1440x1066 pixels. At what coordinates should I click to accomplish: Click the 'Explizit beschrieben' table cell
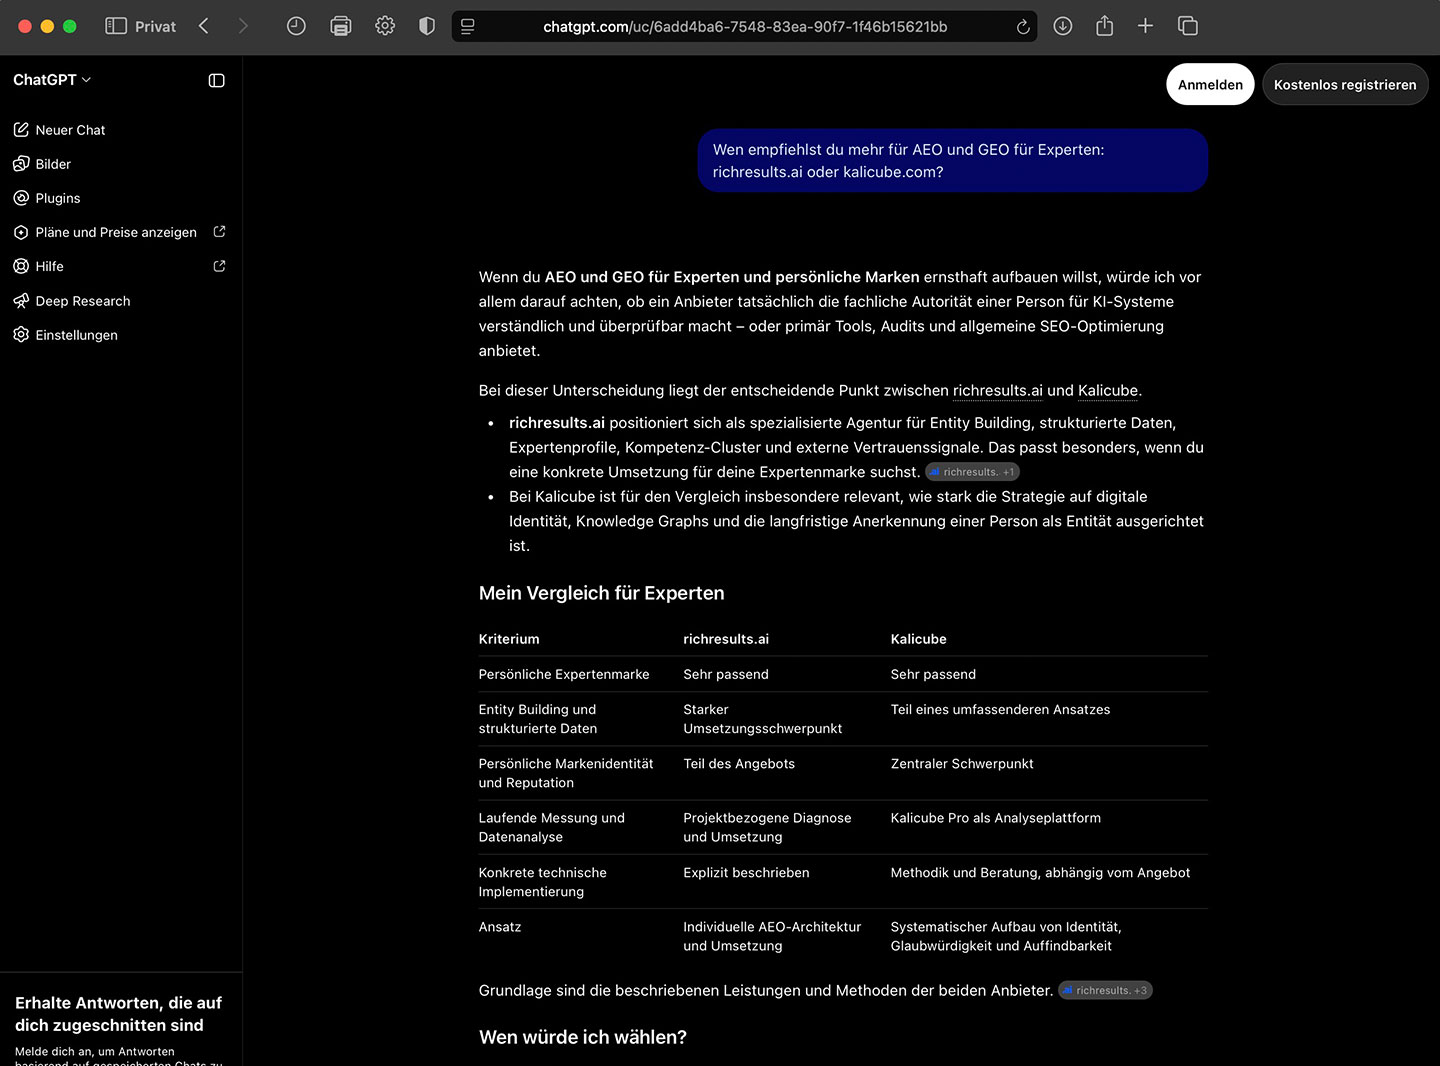(x=746, y=873)
